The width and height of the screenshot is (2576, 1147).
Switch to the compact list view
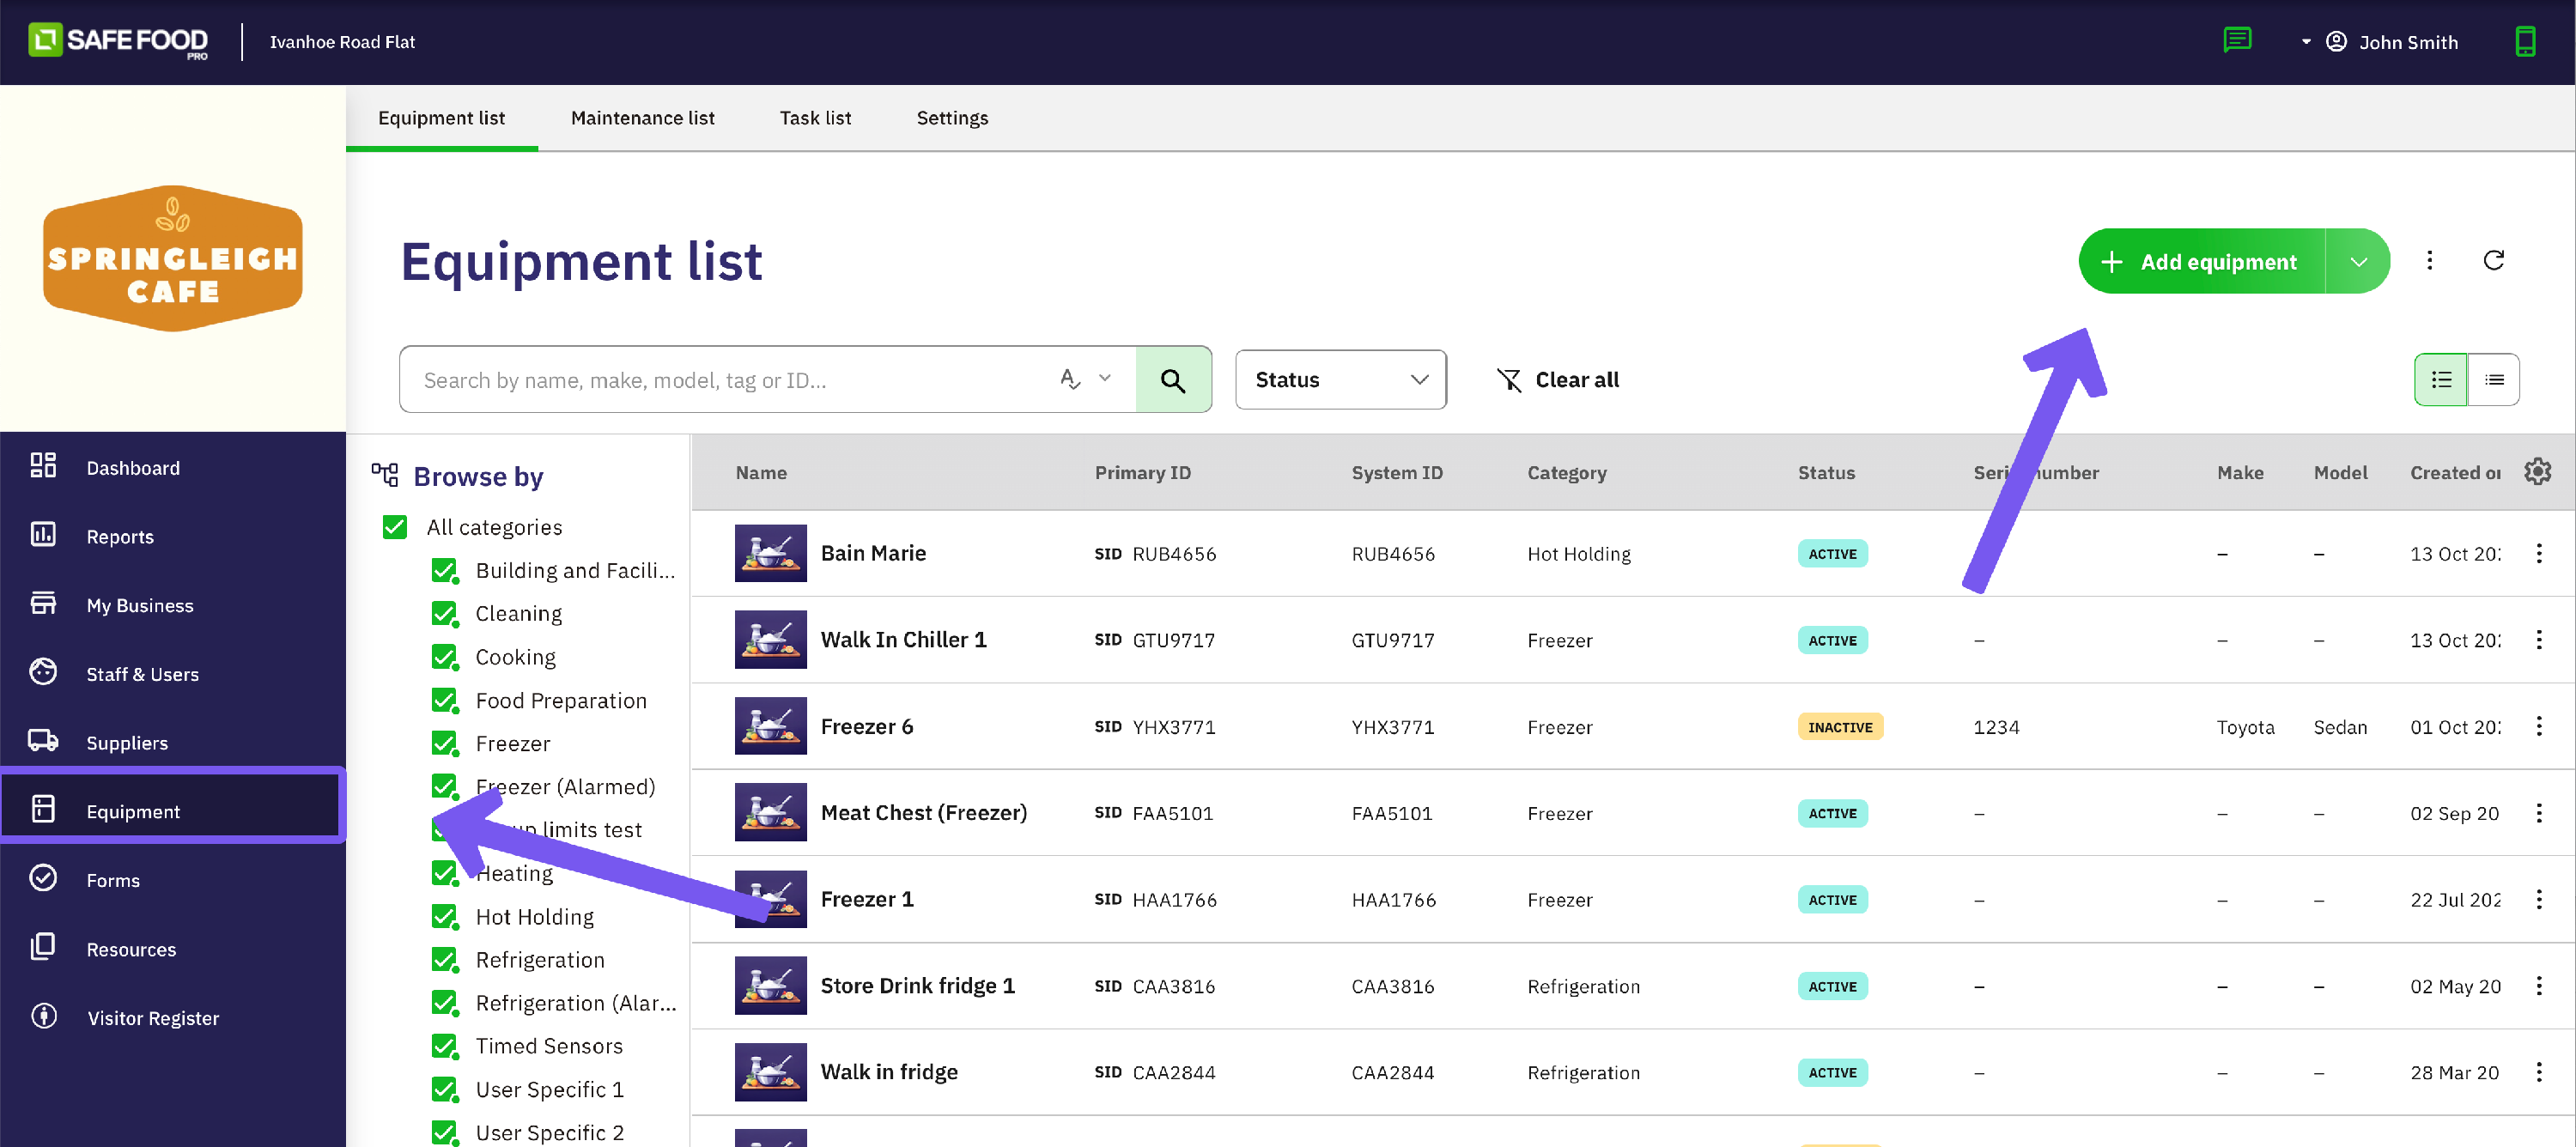pyautogui.click(x=2493, y=380)
